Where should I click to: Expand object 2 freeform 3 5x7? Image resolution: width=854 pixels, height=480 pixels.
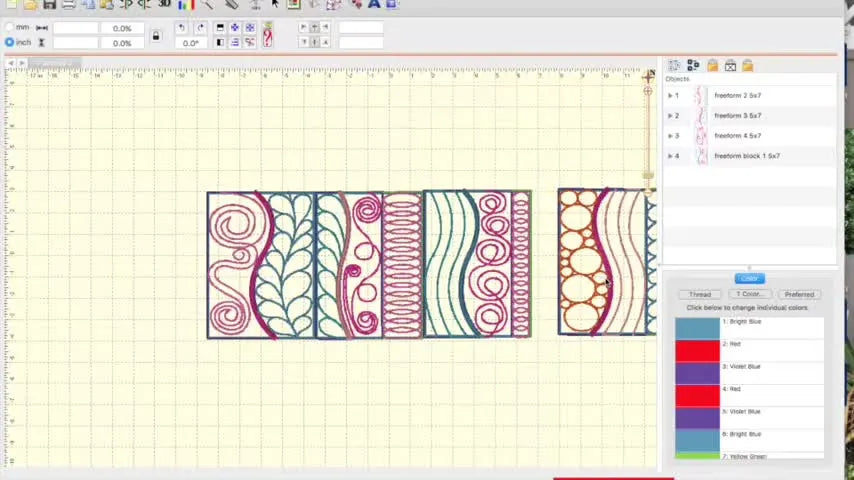click(670, 116)
